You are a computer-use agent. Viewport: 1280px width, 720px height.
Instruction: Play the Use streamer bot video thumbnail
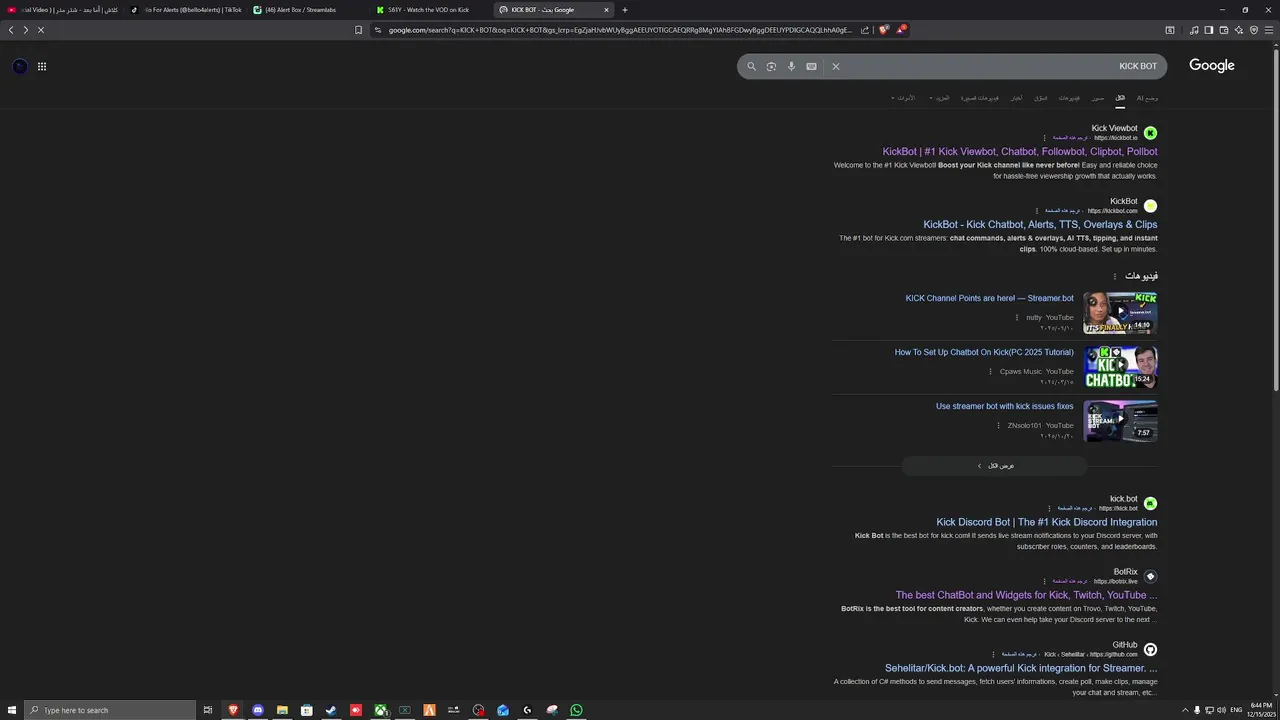point(1121,421)
